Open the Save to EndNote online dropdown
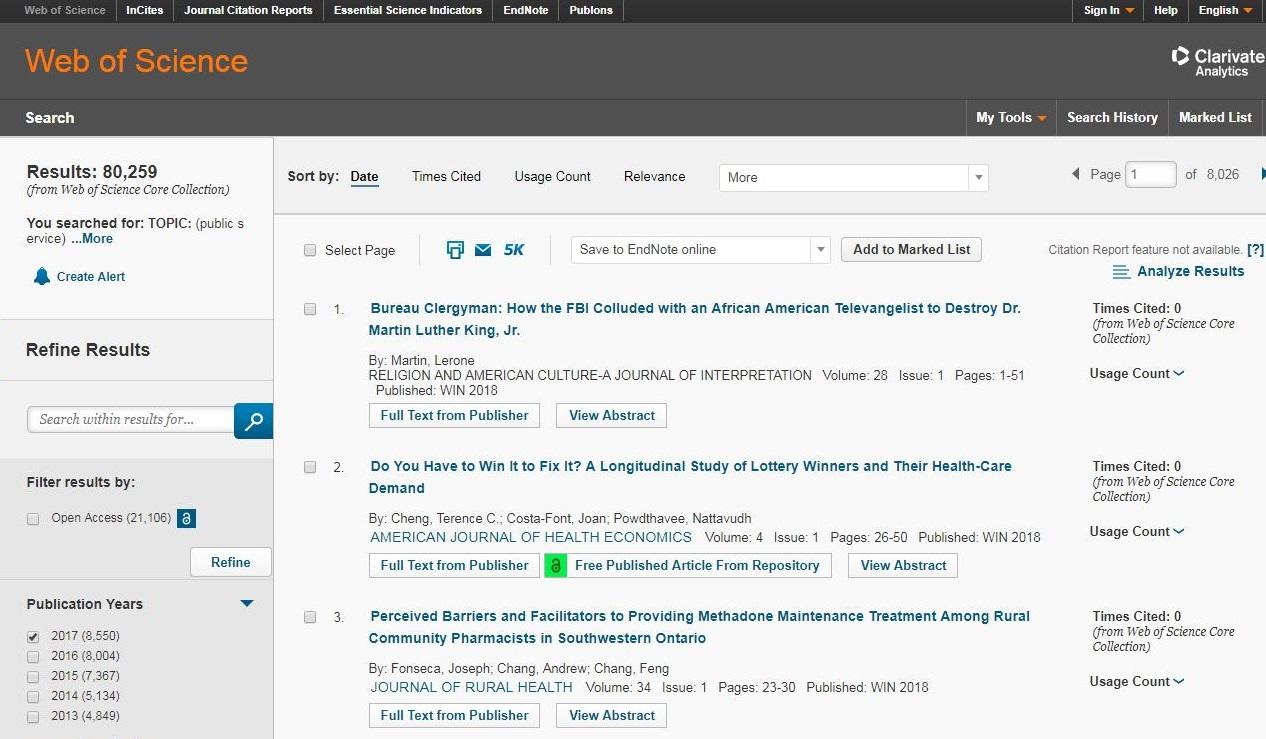The width and height of the screenshot is (1266, 739). pyautogui.click(x=701, y=250)
